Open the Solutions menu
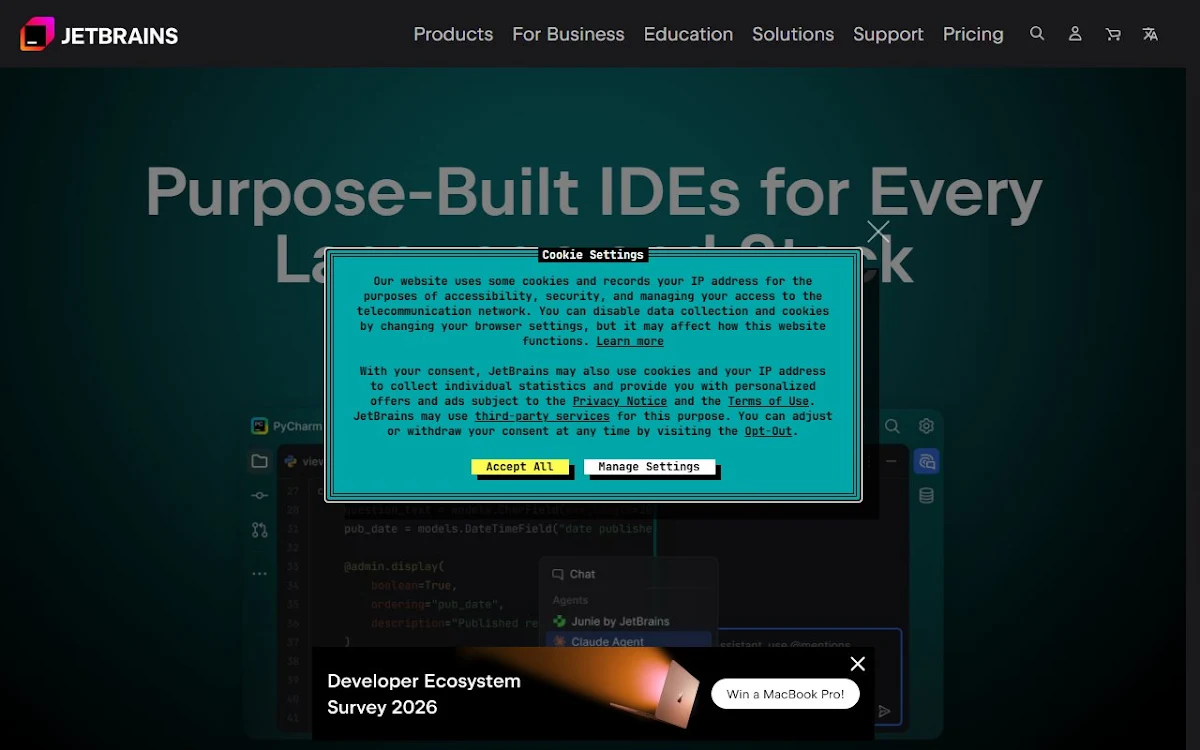The width and height of the screenshot is (1200, 750). (x=793, y=34)
